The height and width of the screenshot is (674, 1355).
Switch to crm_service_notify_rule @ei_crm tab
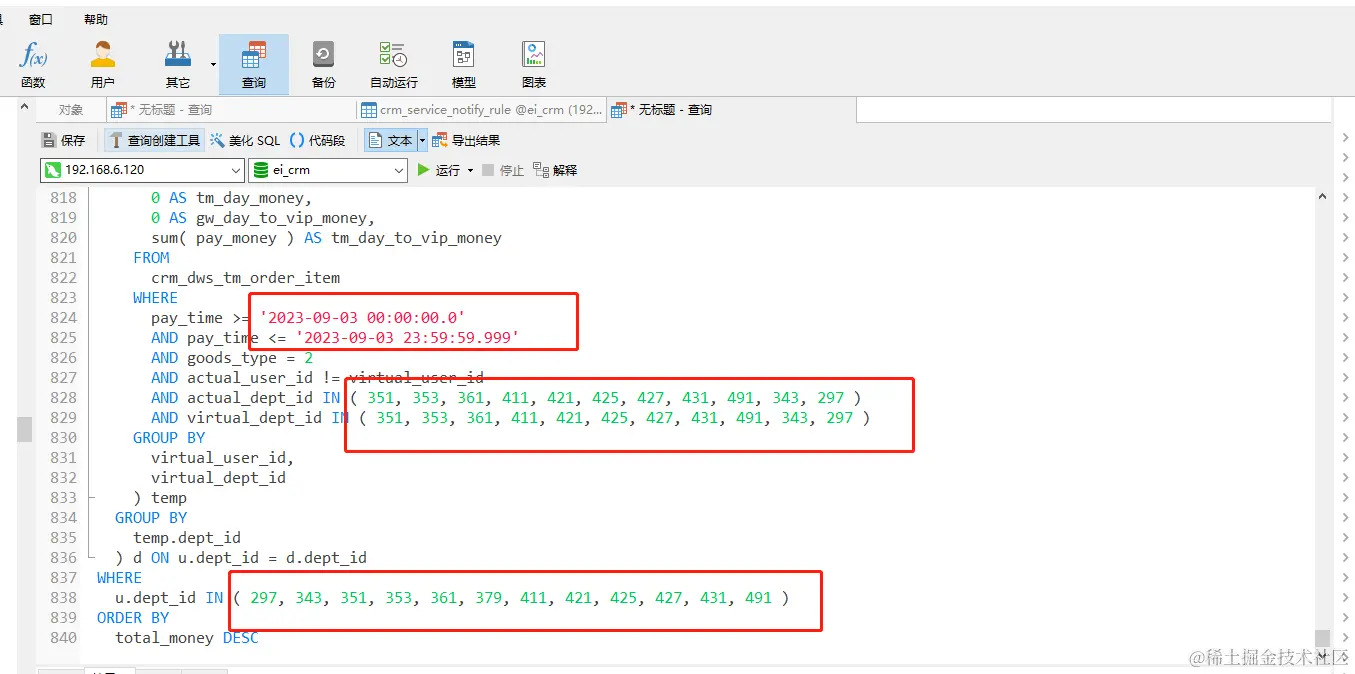tap(481, 110)
